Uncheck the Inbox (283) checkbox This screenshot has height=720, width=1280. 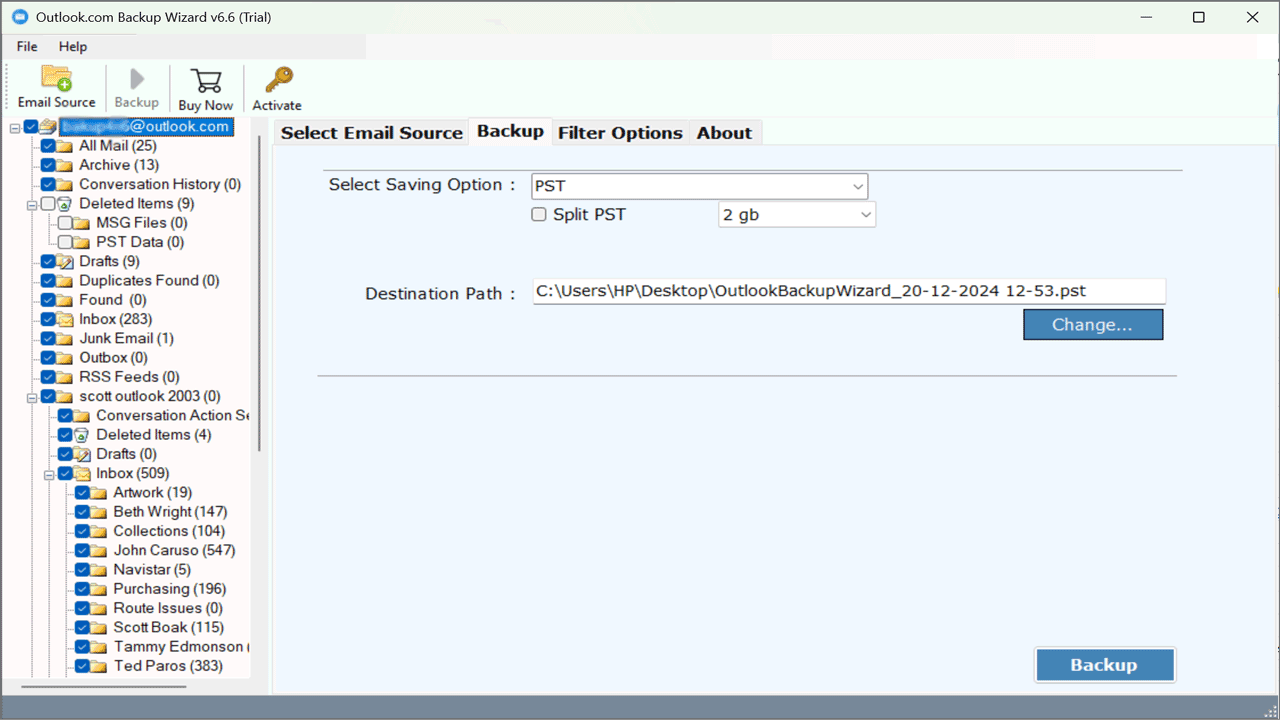click(48, 320)
